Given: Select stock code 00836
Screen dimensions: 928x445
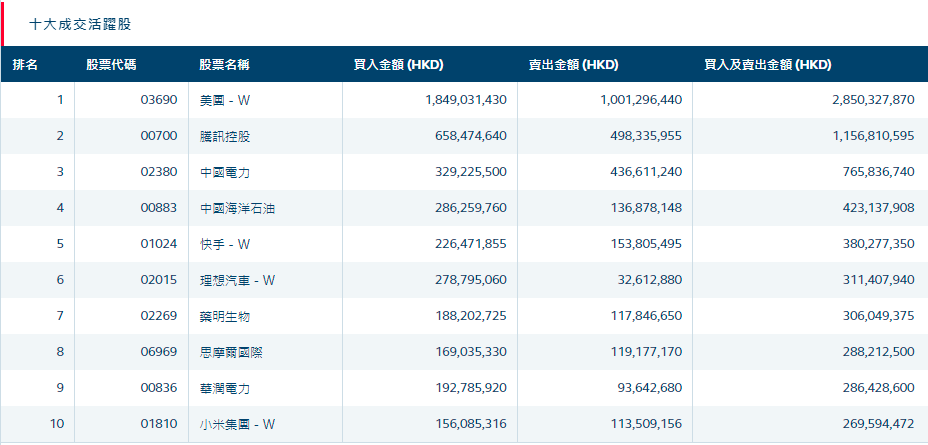Looking at the screenshot, I should (159, 388).
